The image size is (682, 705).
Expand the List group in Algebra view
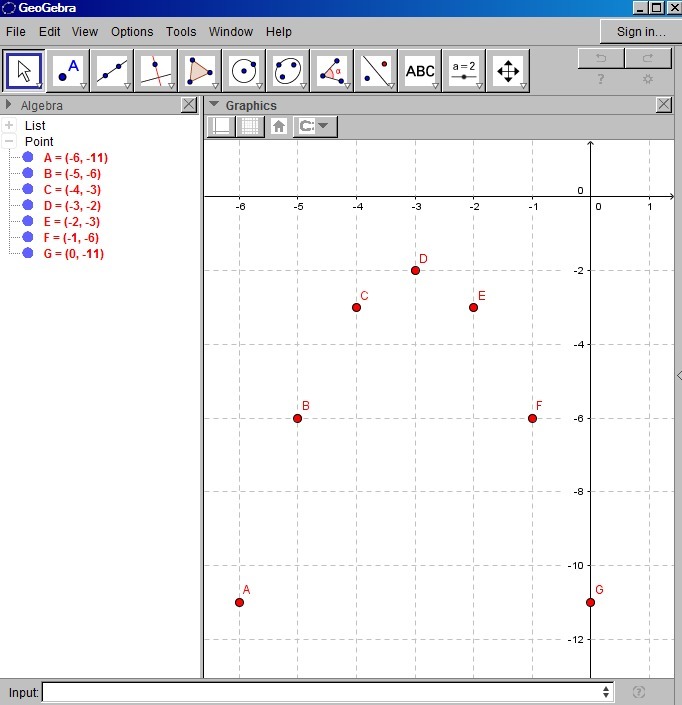[10, 126]
